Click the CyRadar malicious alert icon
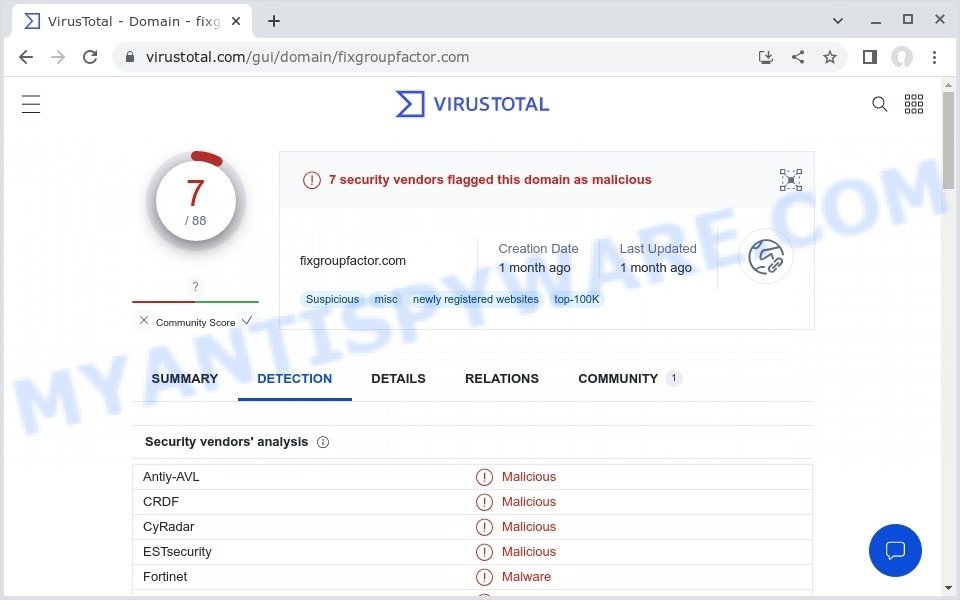Screen dimensions: 960x600 [484, 527]
